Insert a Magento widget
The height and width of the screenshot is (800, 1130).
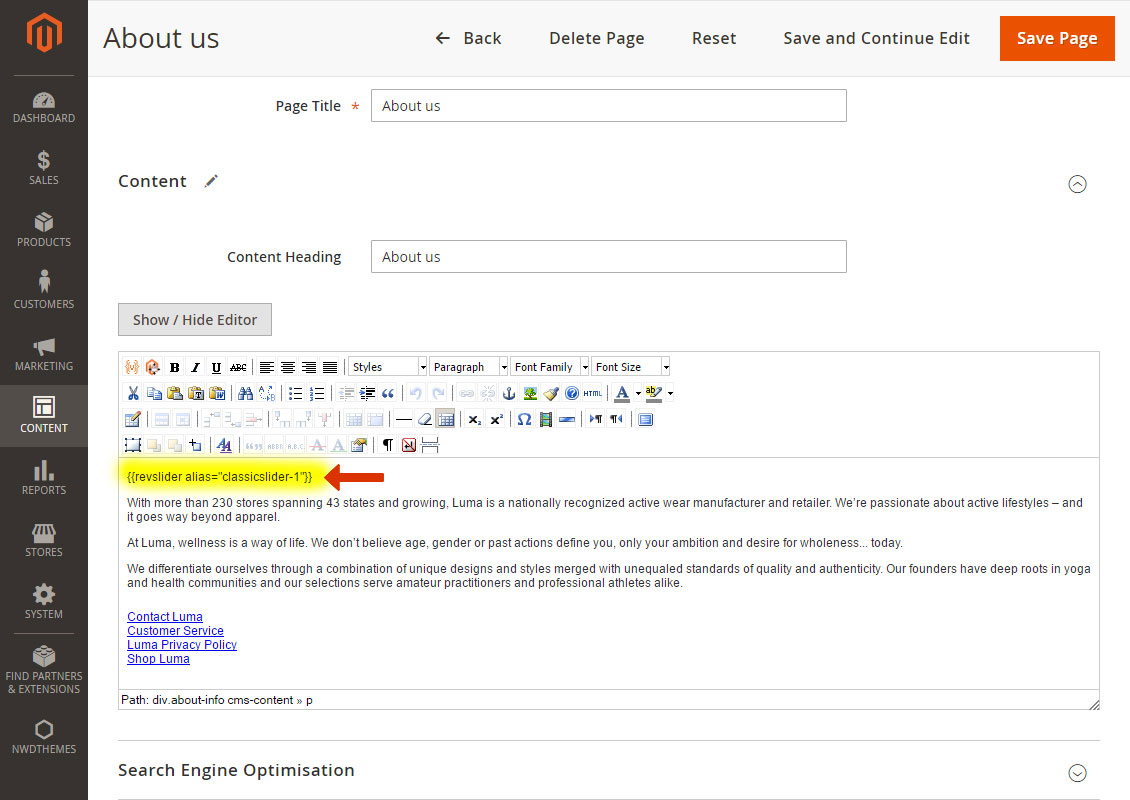[x=153, y=368]
